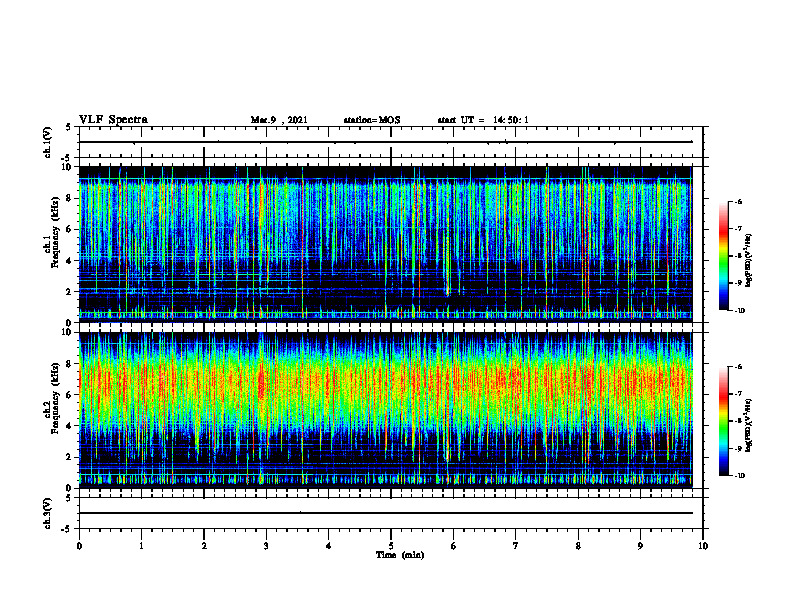Click the ch.1(V) waveform trace line
The image size is (792, 612).
tap(386, 142)
